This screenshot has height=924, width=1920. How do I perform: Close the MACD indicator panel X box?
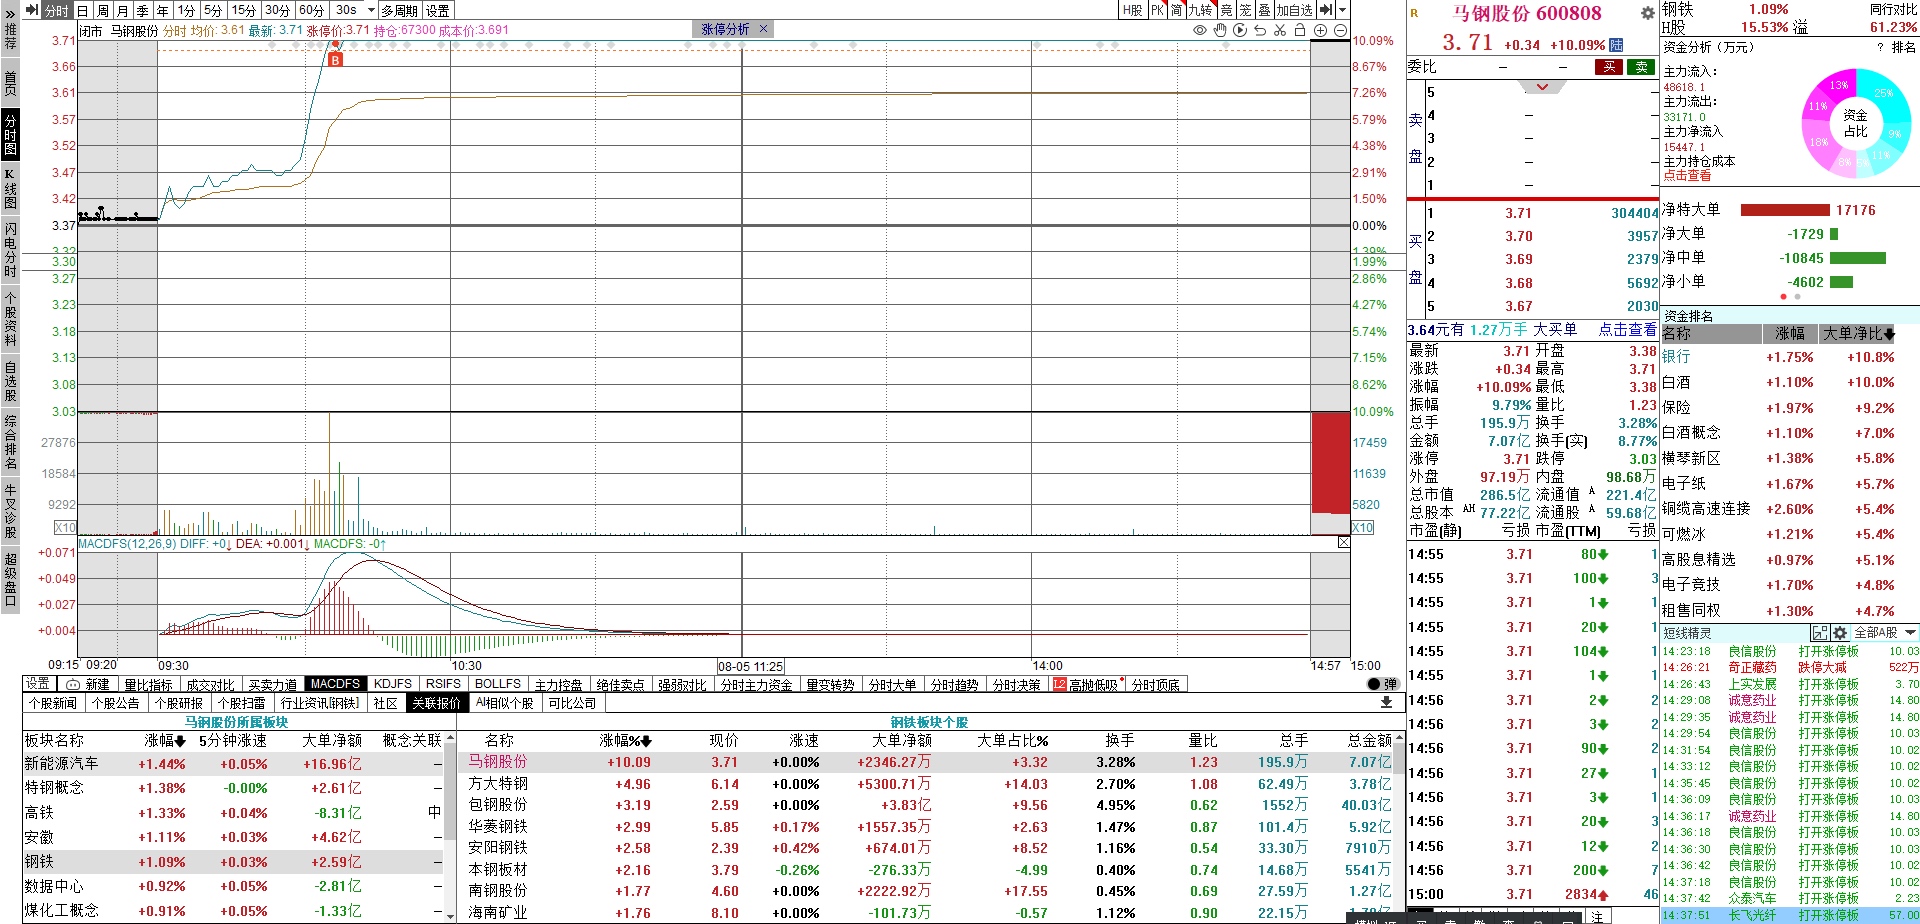tap(1343, 542)
